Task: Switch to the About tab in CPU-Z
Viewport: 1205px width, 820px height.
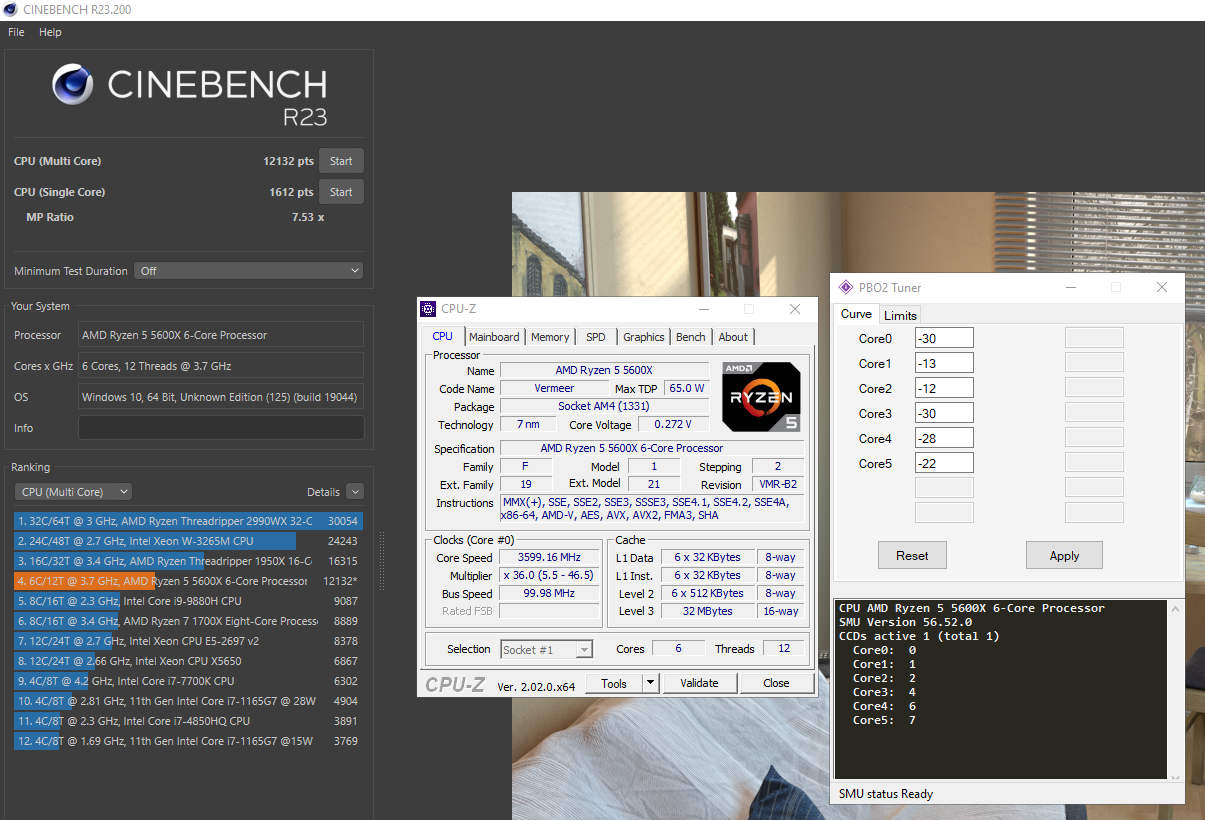Action: coord(733,337)
